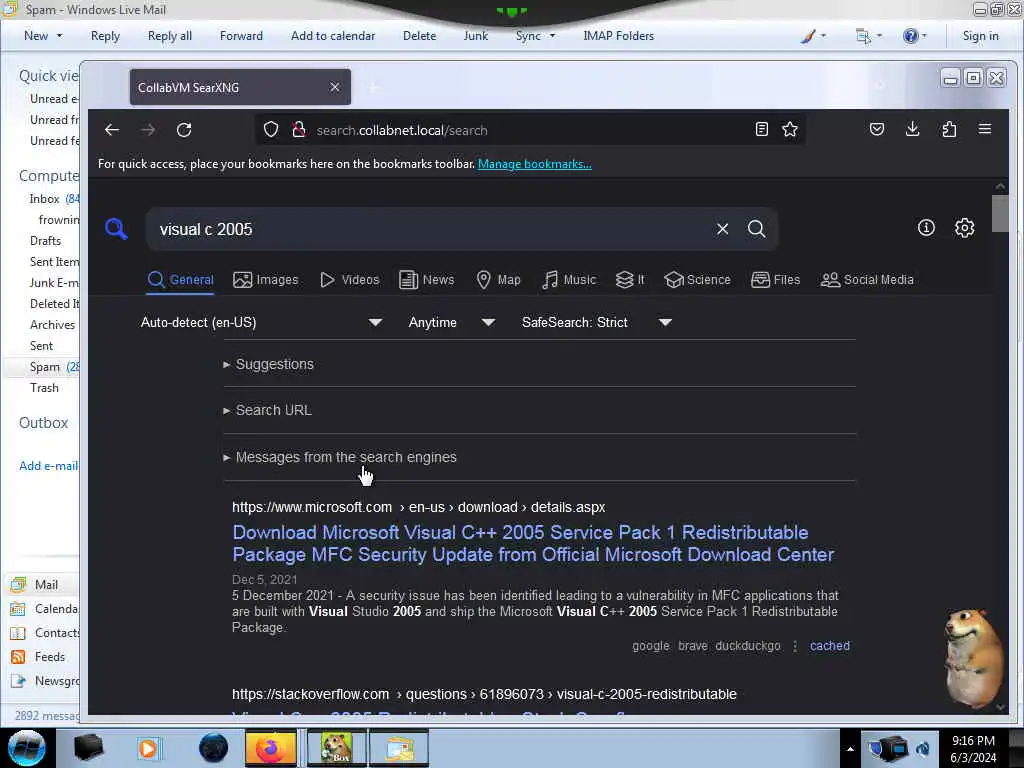The image size is (1024, 768).
Task: Click the blue SearXNG logo magnifier
Action: pos(116,229)
